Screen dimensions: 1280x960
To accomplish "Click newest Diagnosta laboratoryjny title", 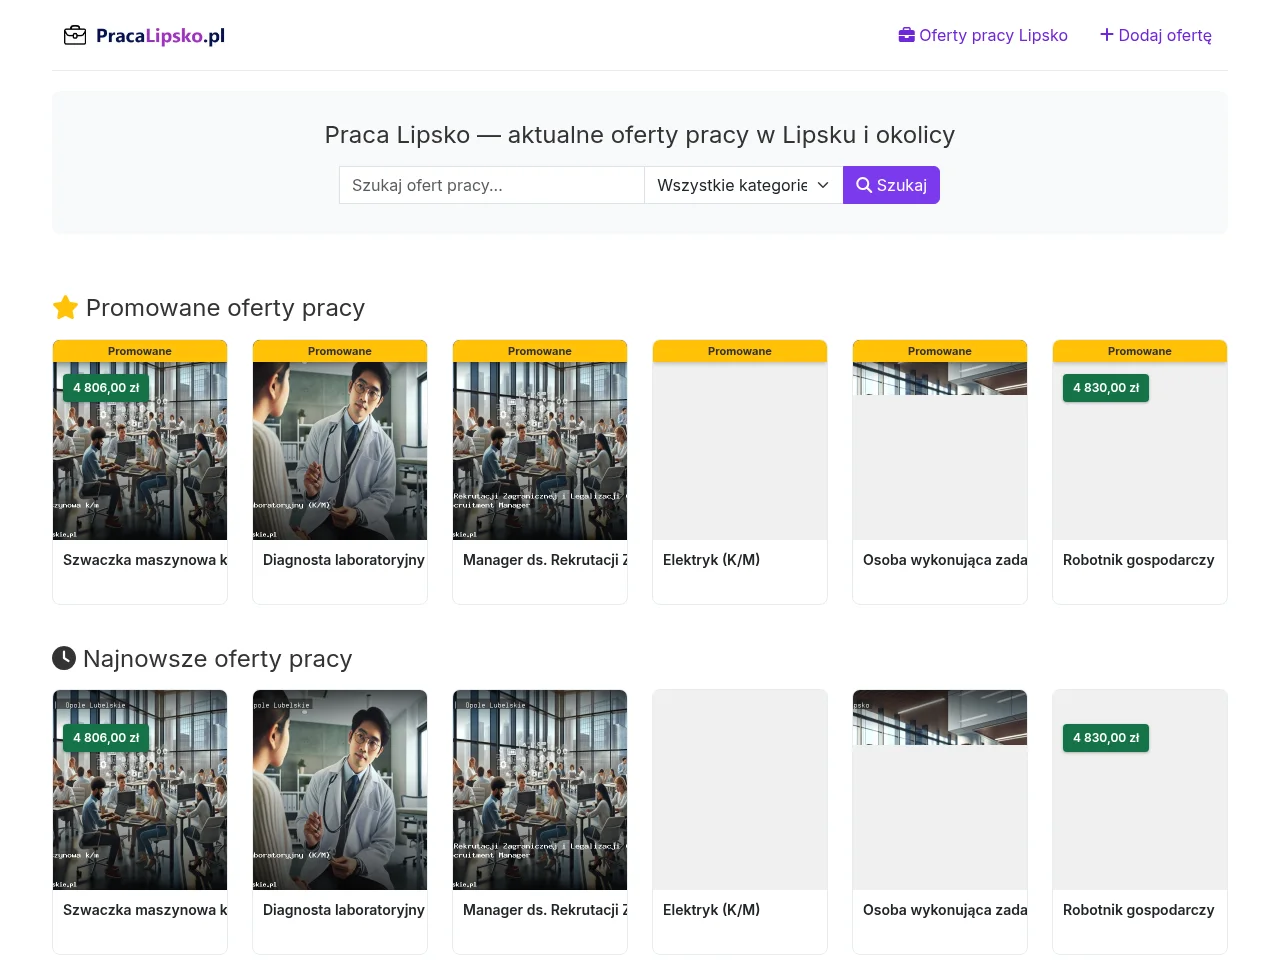I will (344, 910).
